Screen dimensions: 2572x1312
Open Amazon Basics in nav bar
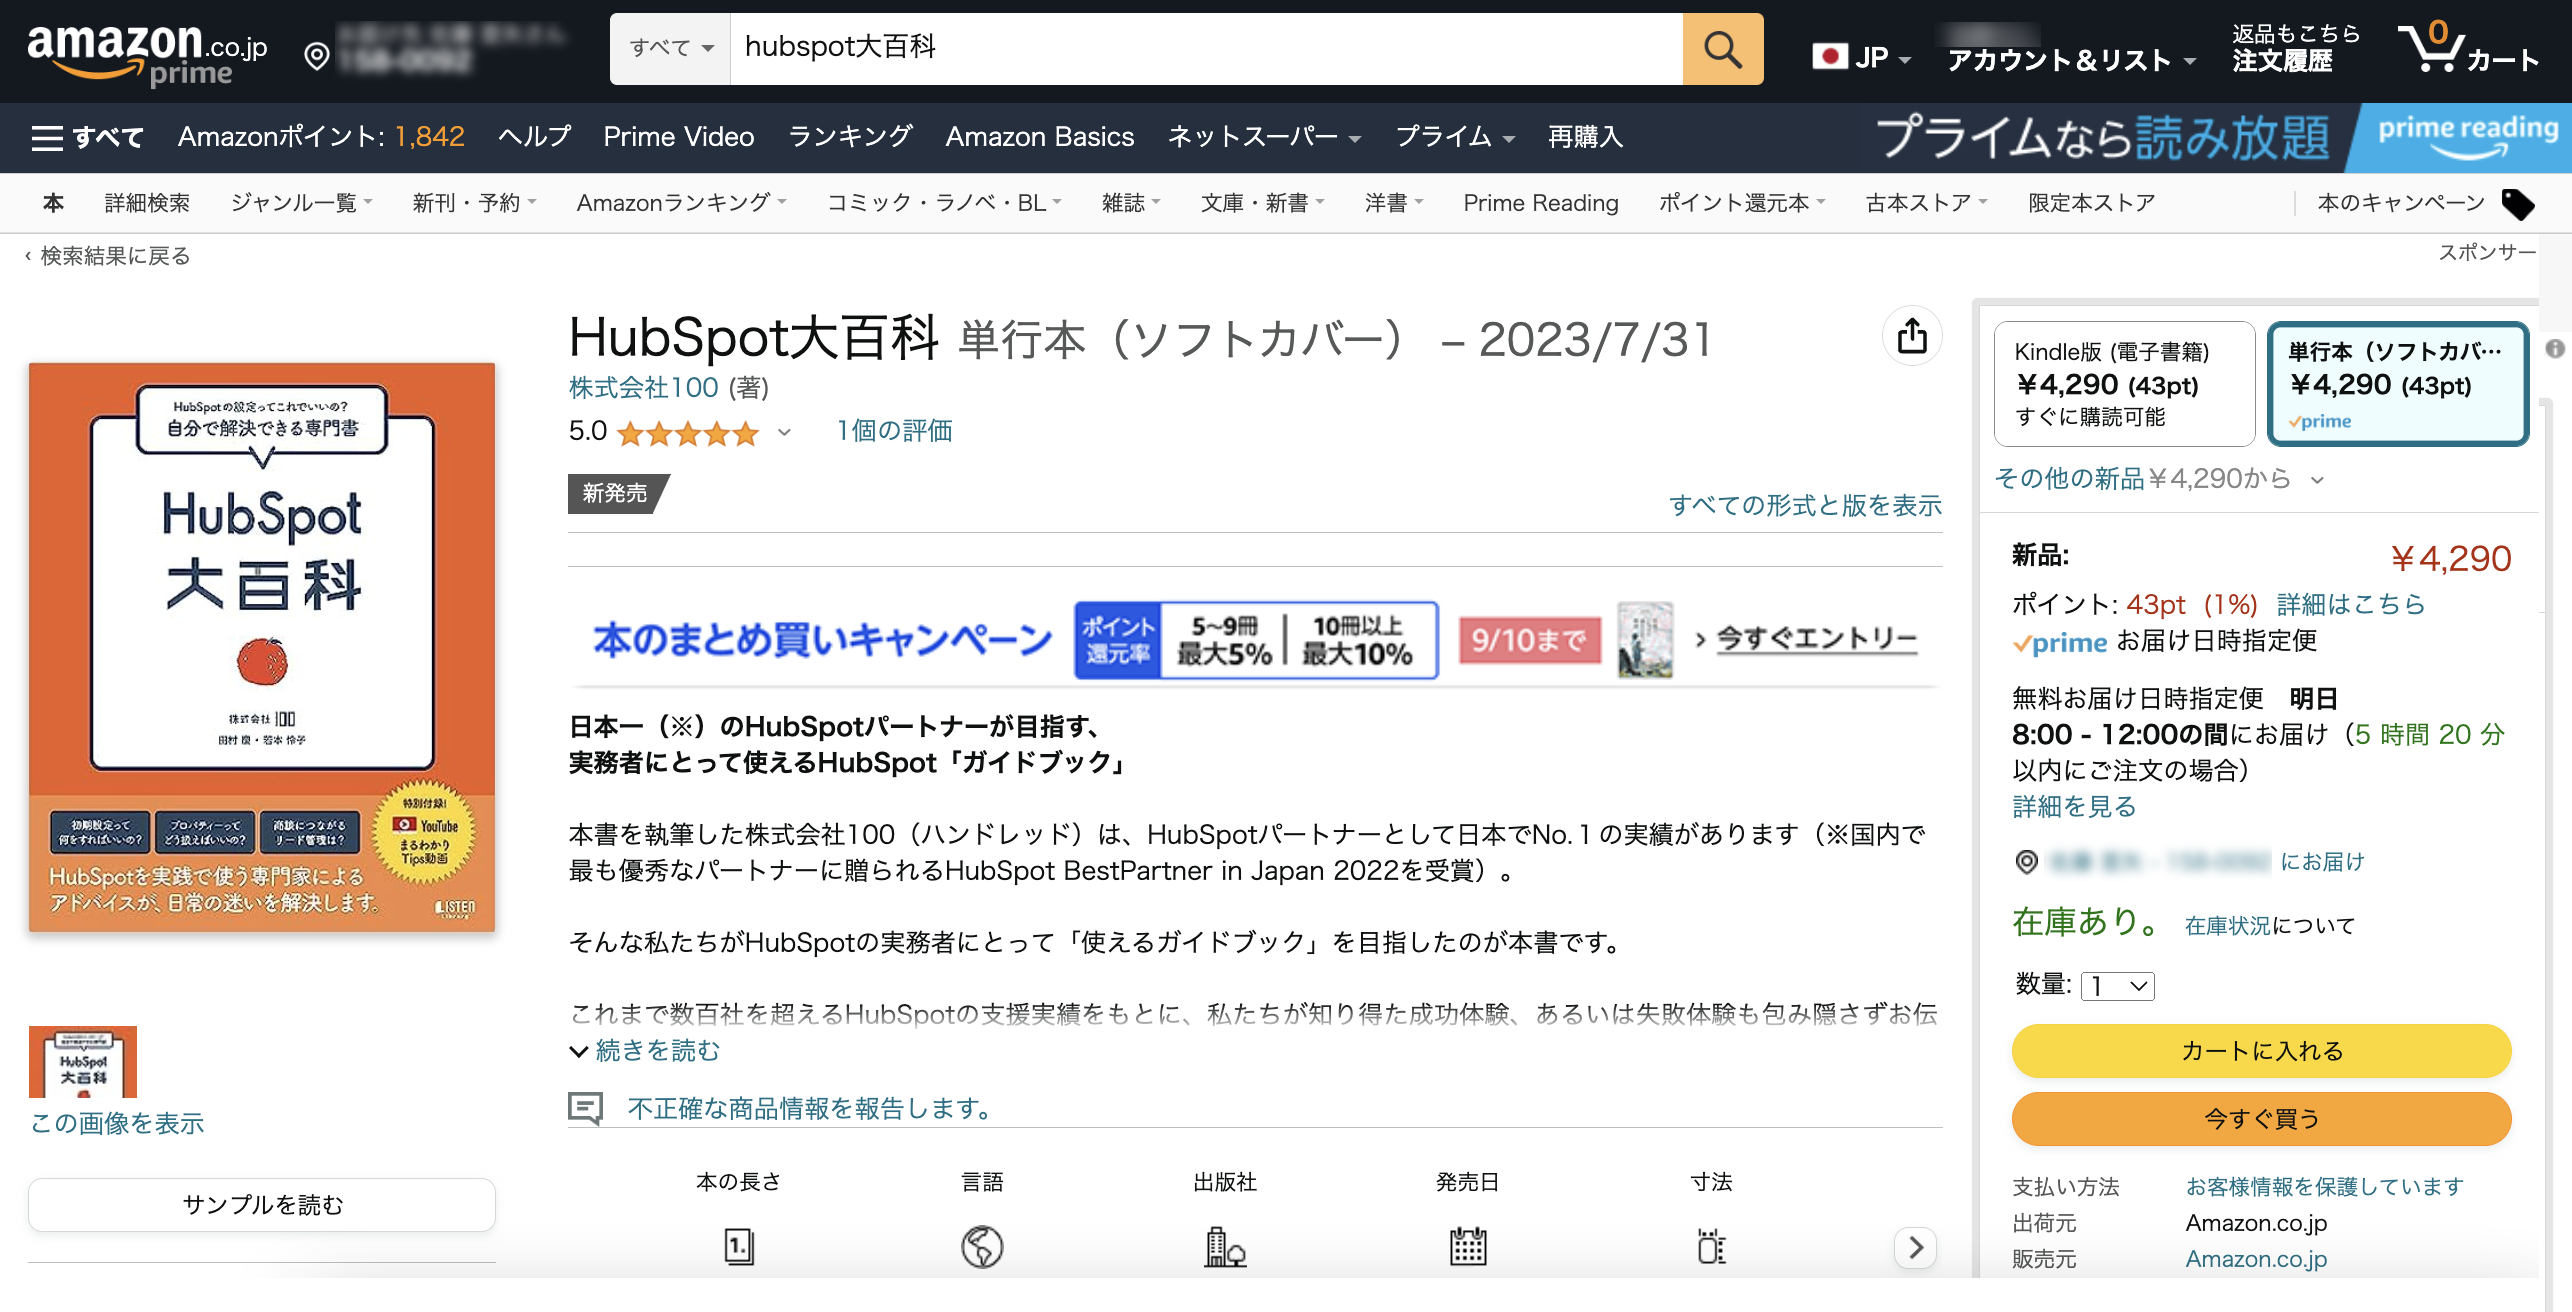click(x=1040, y=137)
